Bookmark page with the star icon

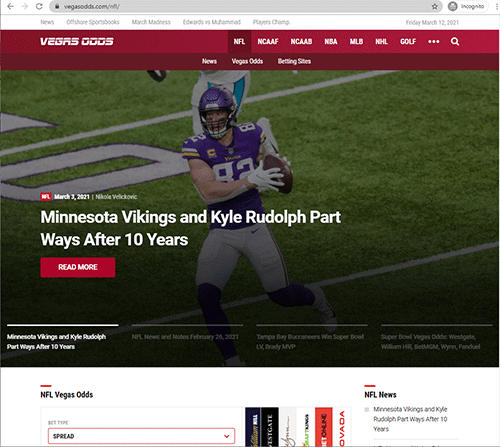[x=434, y=6]
